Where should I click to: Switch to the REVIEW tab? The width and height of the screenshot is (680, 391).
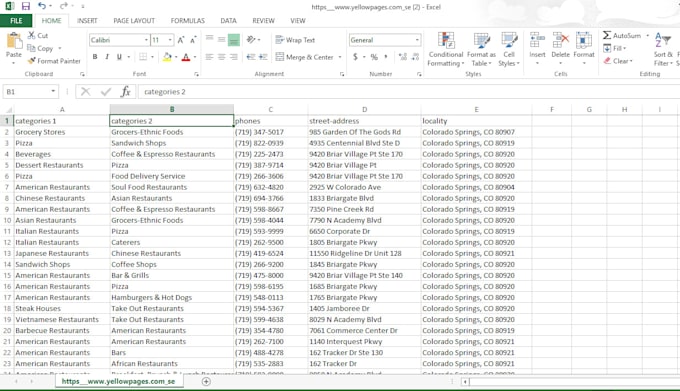[x=263, y=20]
